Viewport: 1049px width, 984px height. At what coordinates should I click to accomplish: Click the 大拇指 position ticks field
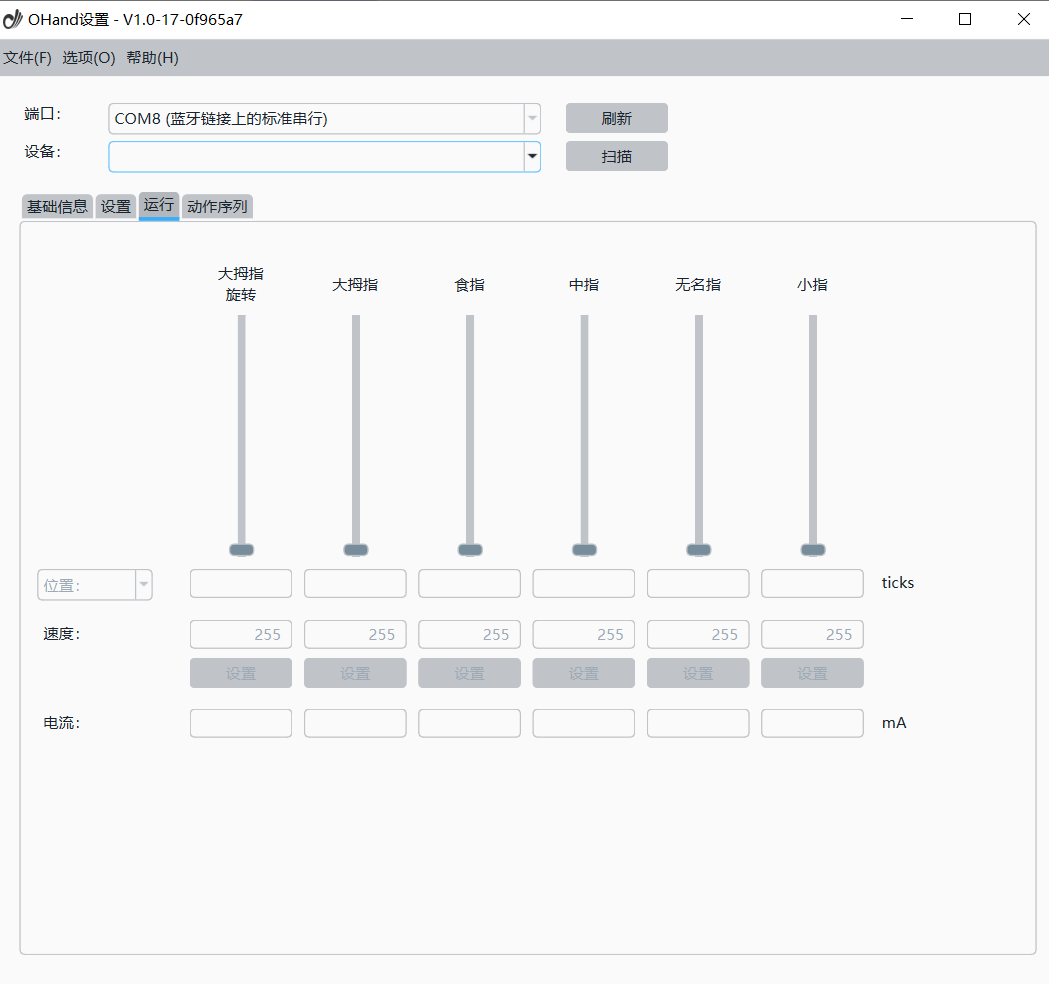point(355,583)
